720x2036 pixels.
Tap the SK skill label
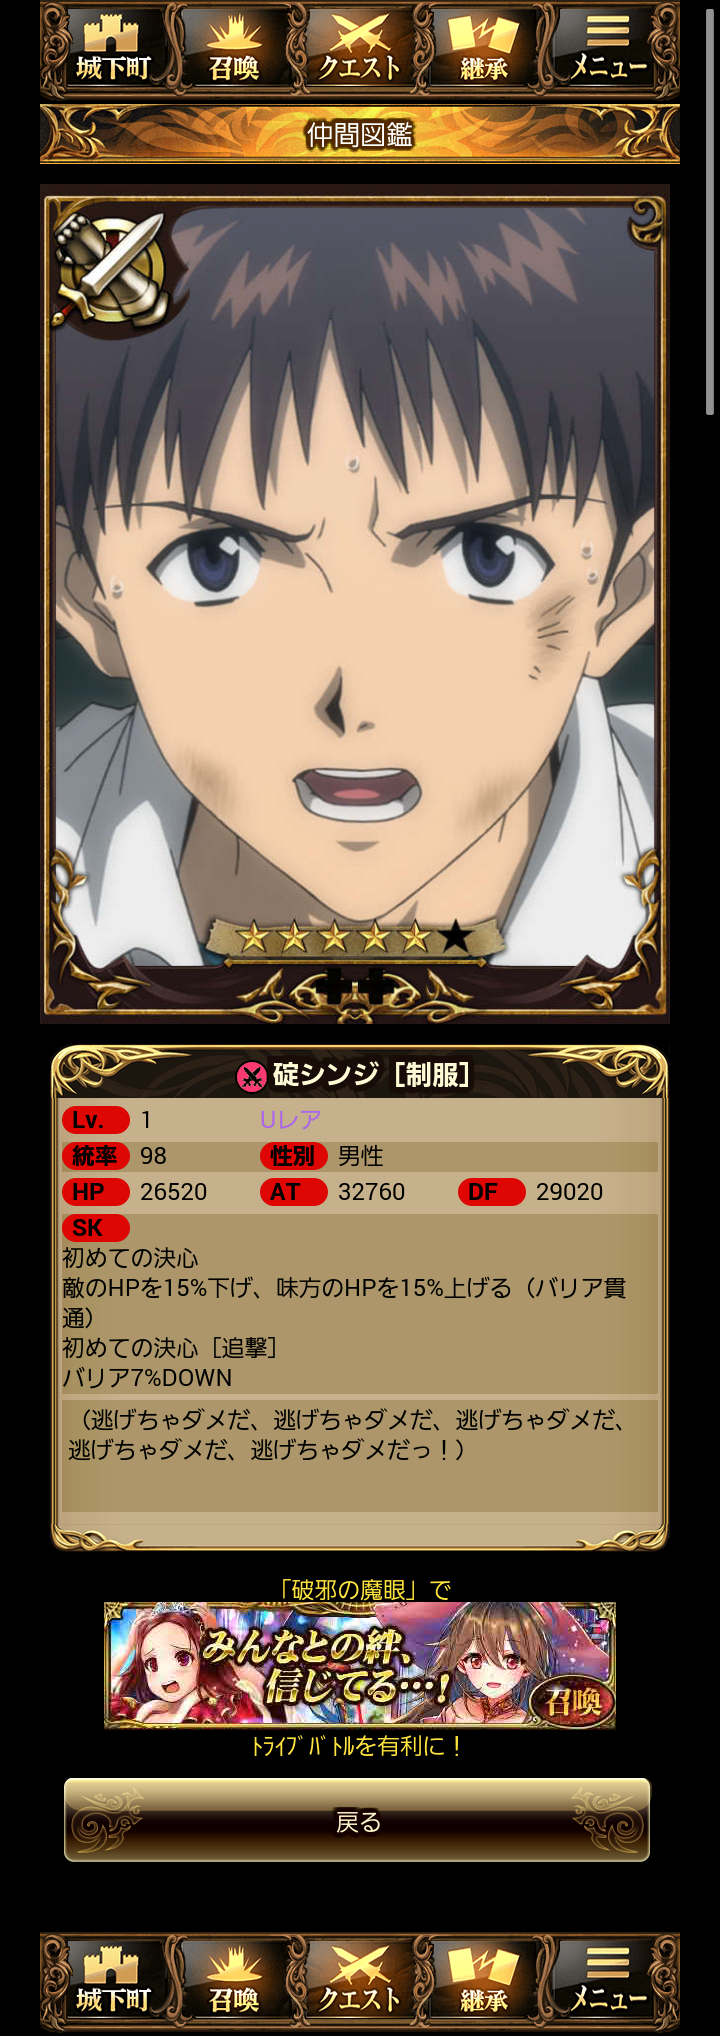click(95, 1228)
